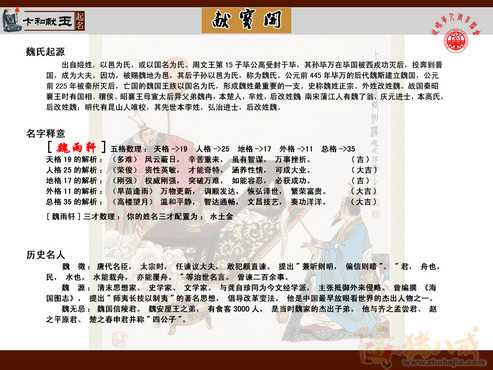Screen dimensions: 493x370
Task: Select the 魏氏起源 heading
Action: 45,52
